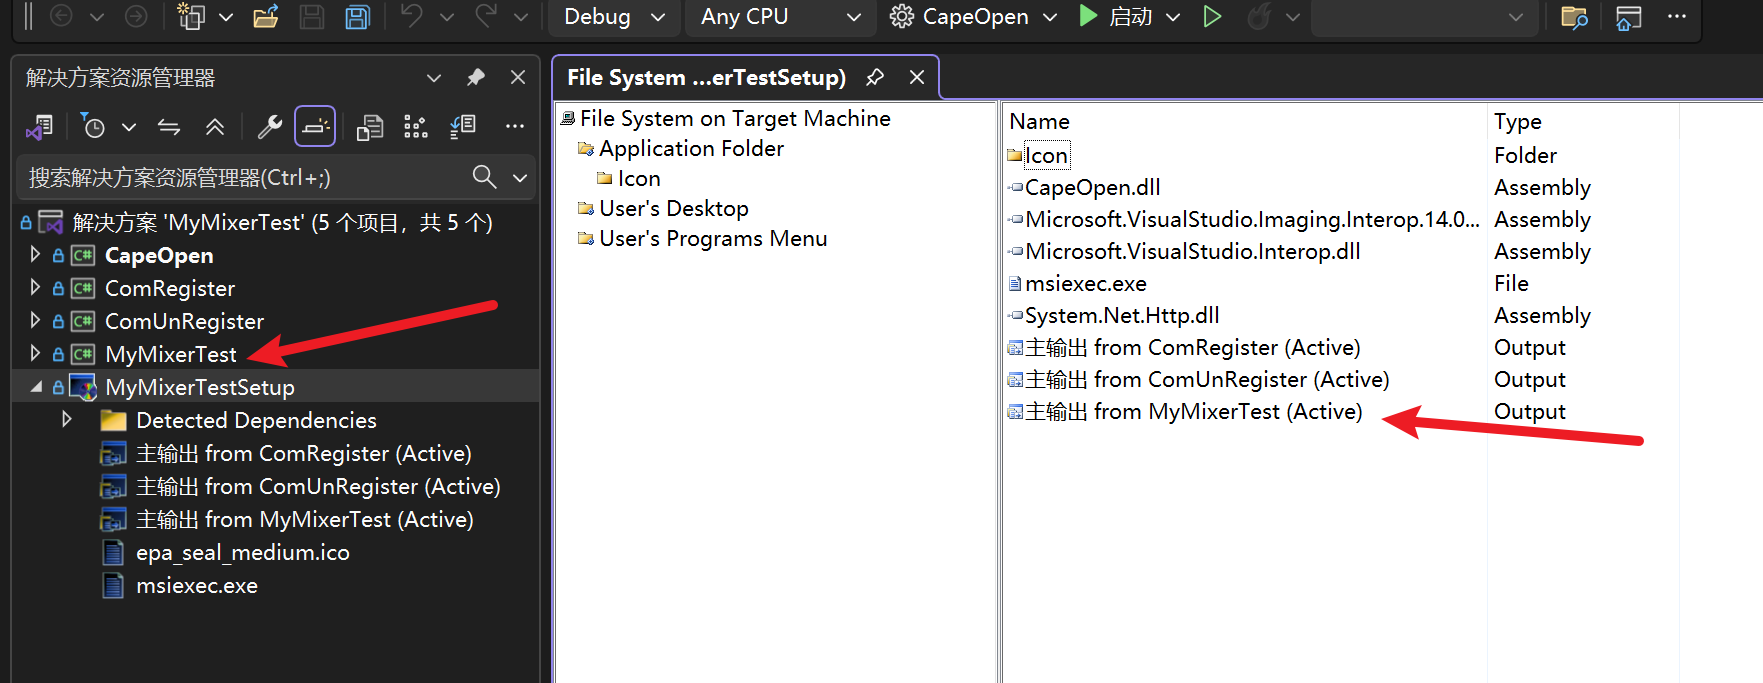
Task: Select epa_seal_medium.ico in Solution Explorer
Action: [x=243, y=552]
